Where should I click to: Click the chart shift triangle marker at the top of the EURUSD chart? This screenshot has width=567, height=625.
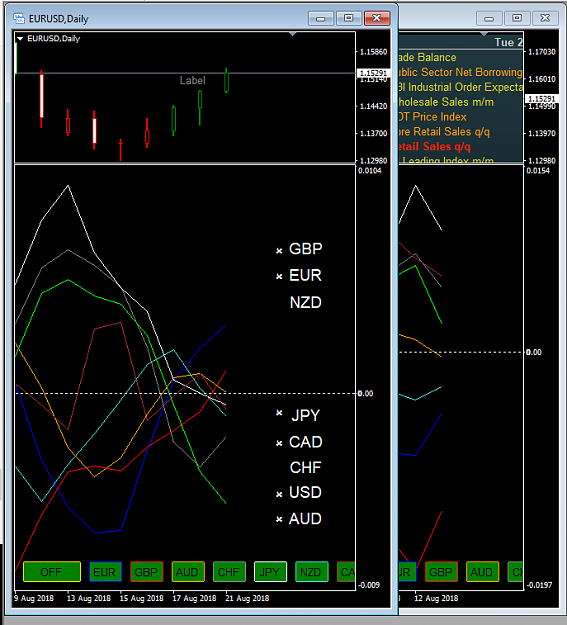click(293, 34)
